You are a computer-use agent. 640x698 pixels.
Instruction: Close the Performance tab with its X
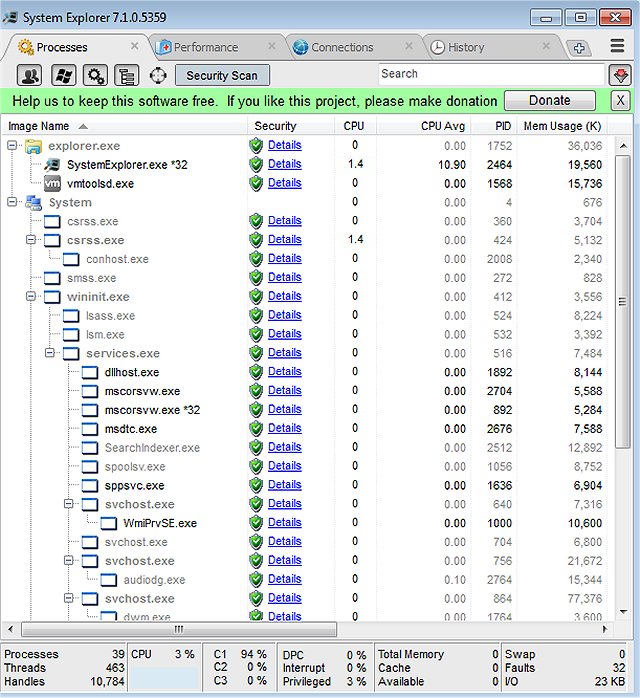click(271, 46)
